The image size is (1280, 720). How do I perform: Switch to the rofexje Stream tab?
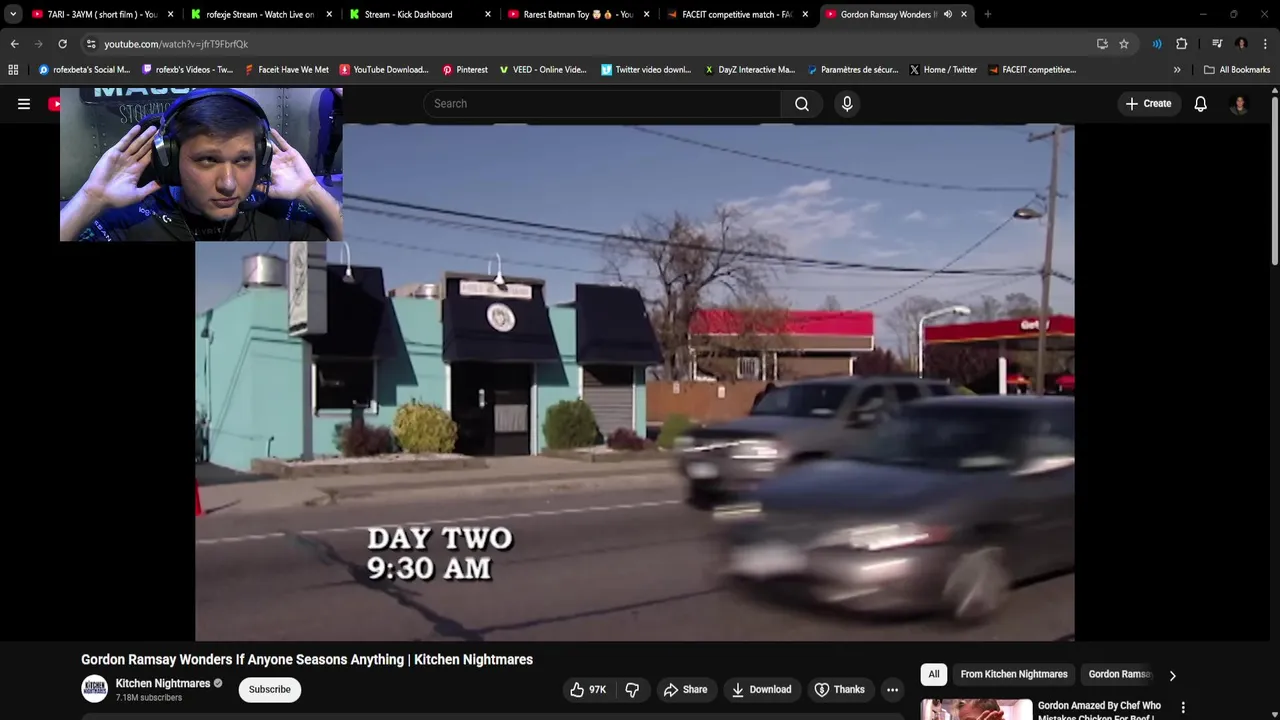[x=260, y=14]
